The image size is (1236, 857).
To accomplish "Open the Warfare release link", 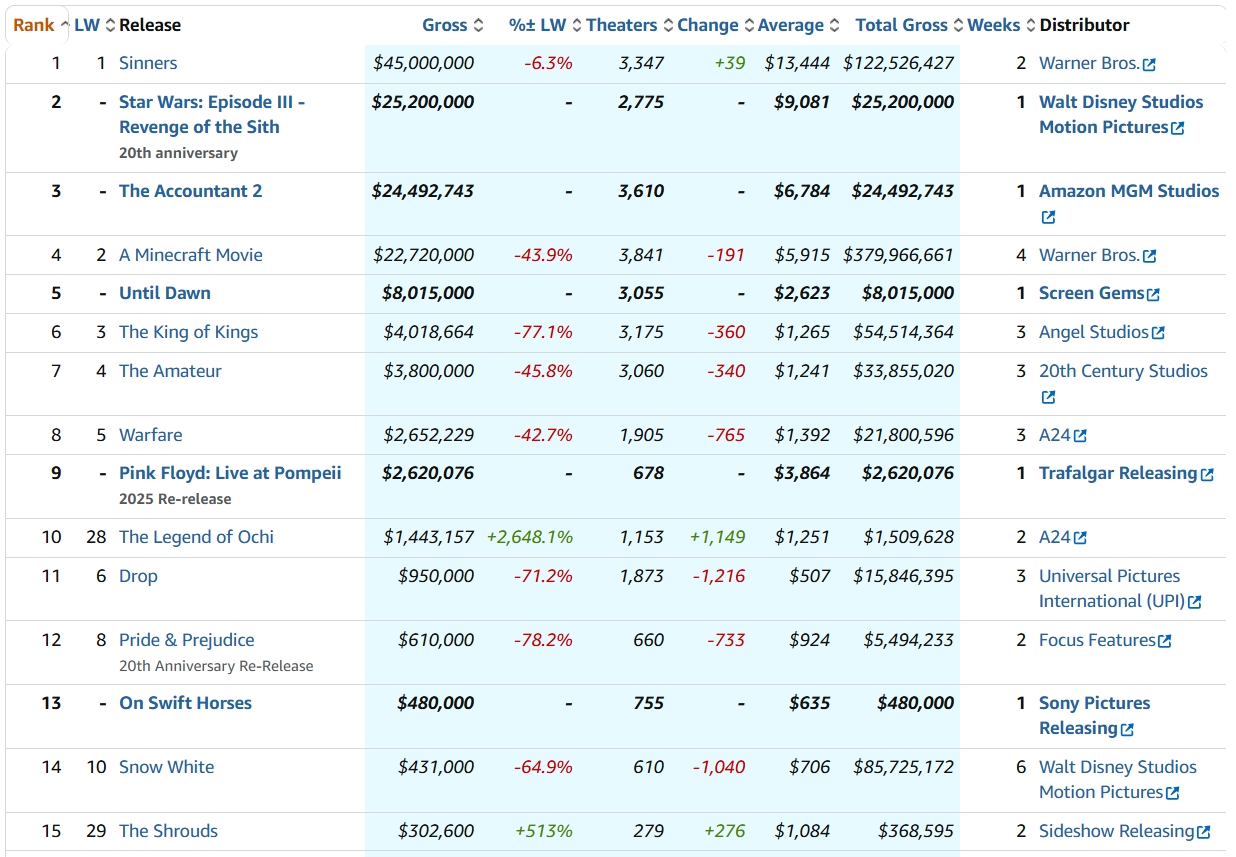I will coord(151,435).
